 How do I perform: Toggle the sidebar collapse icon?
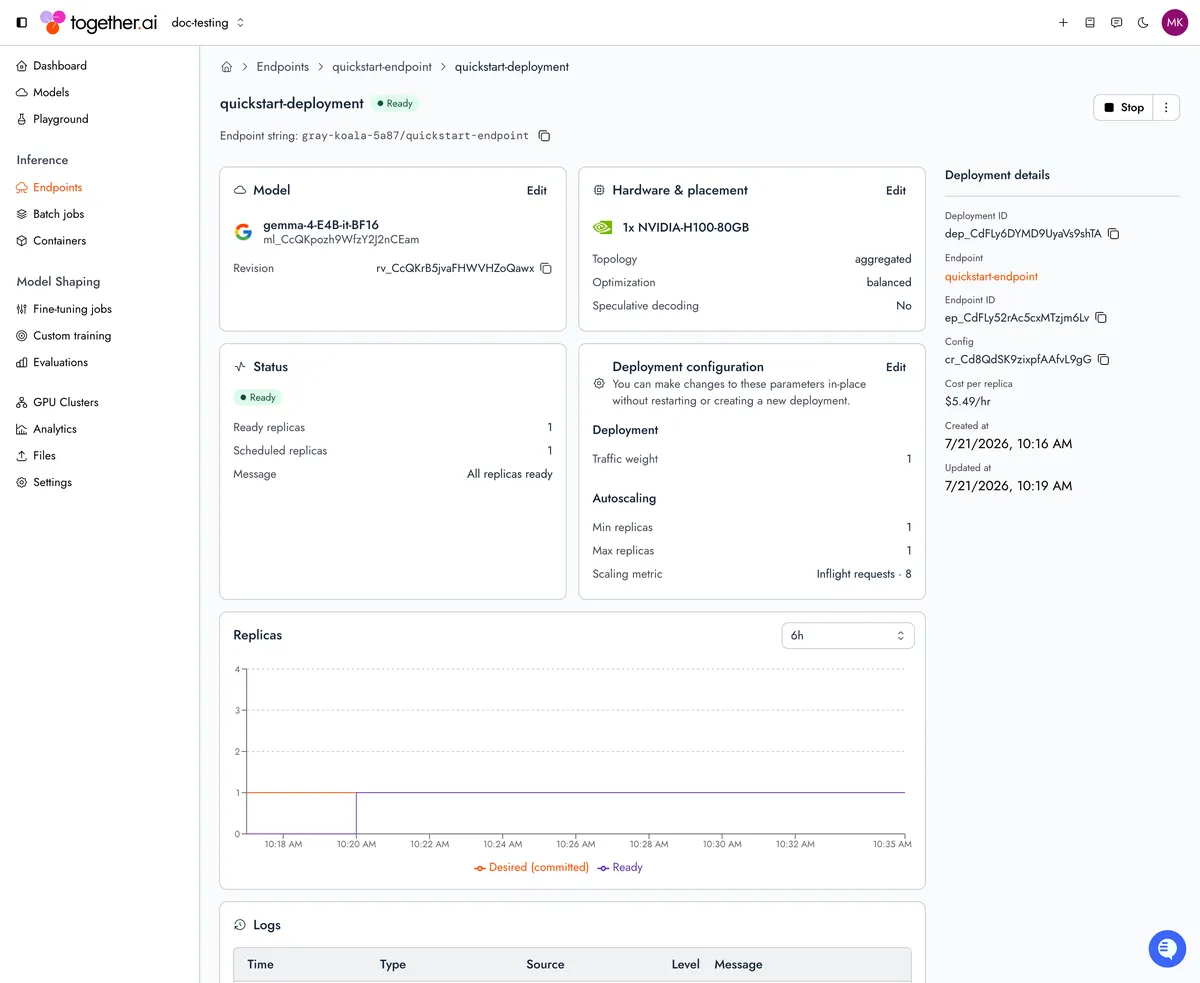pos(22,22)
